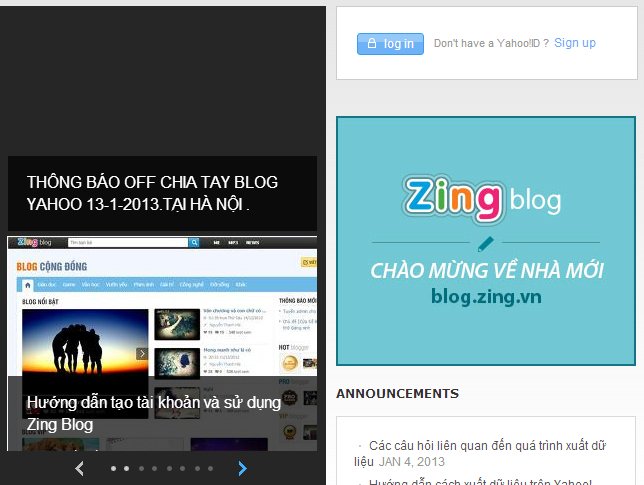The height and width of the screenshot is (485, 644).
Task: Advance carousel with the blue right arrow
Action: coord(242,468)
